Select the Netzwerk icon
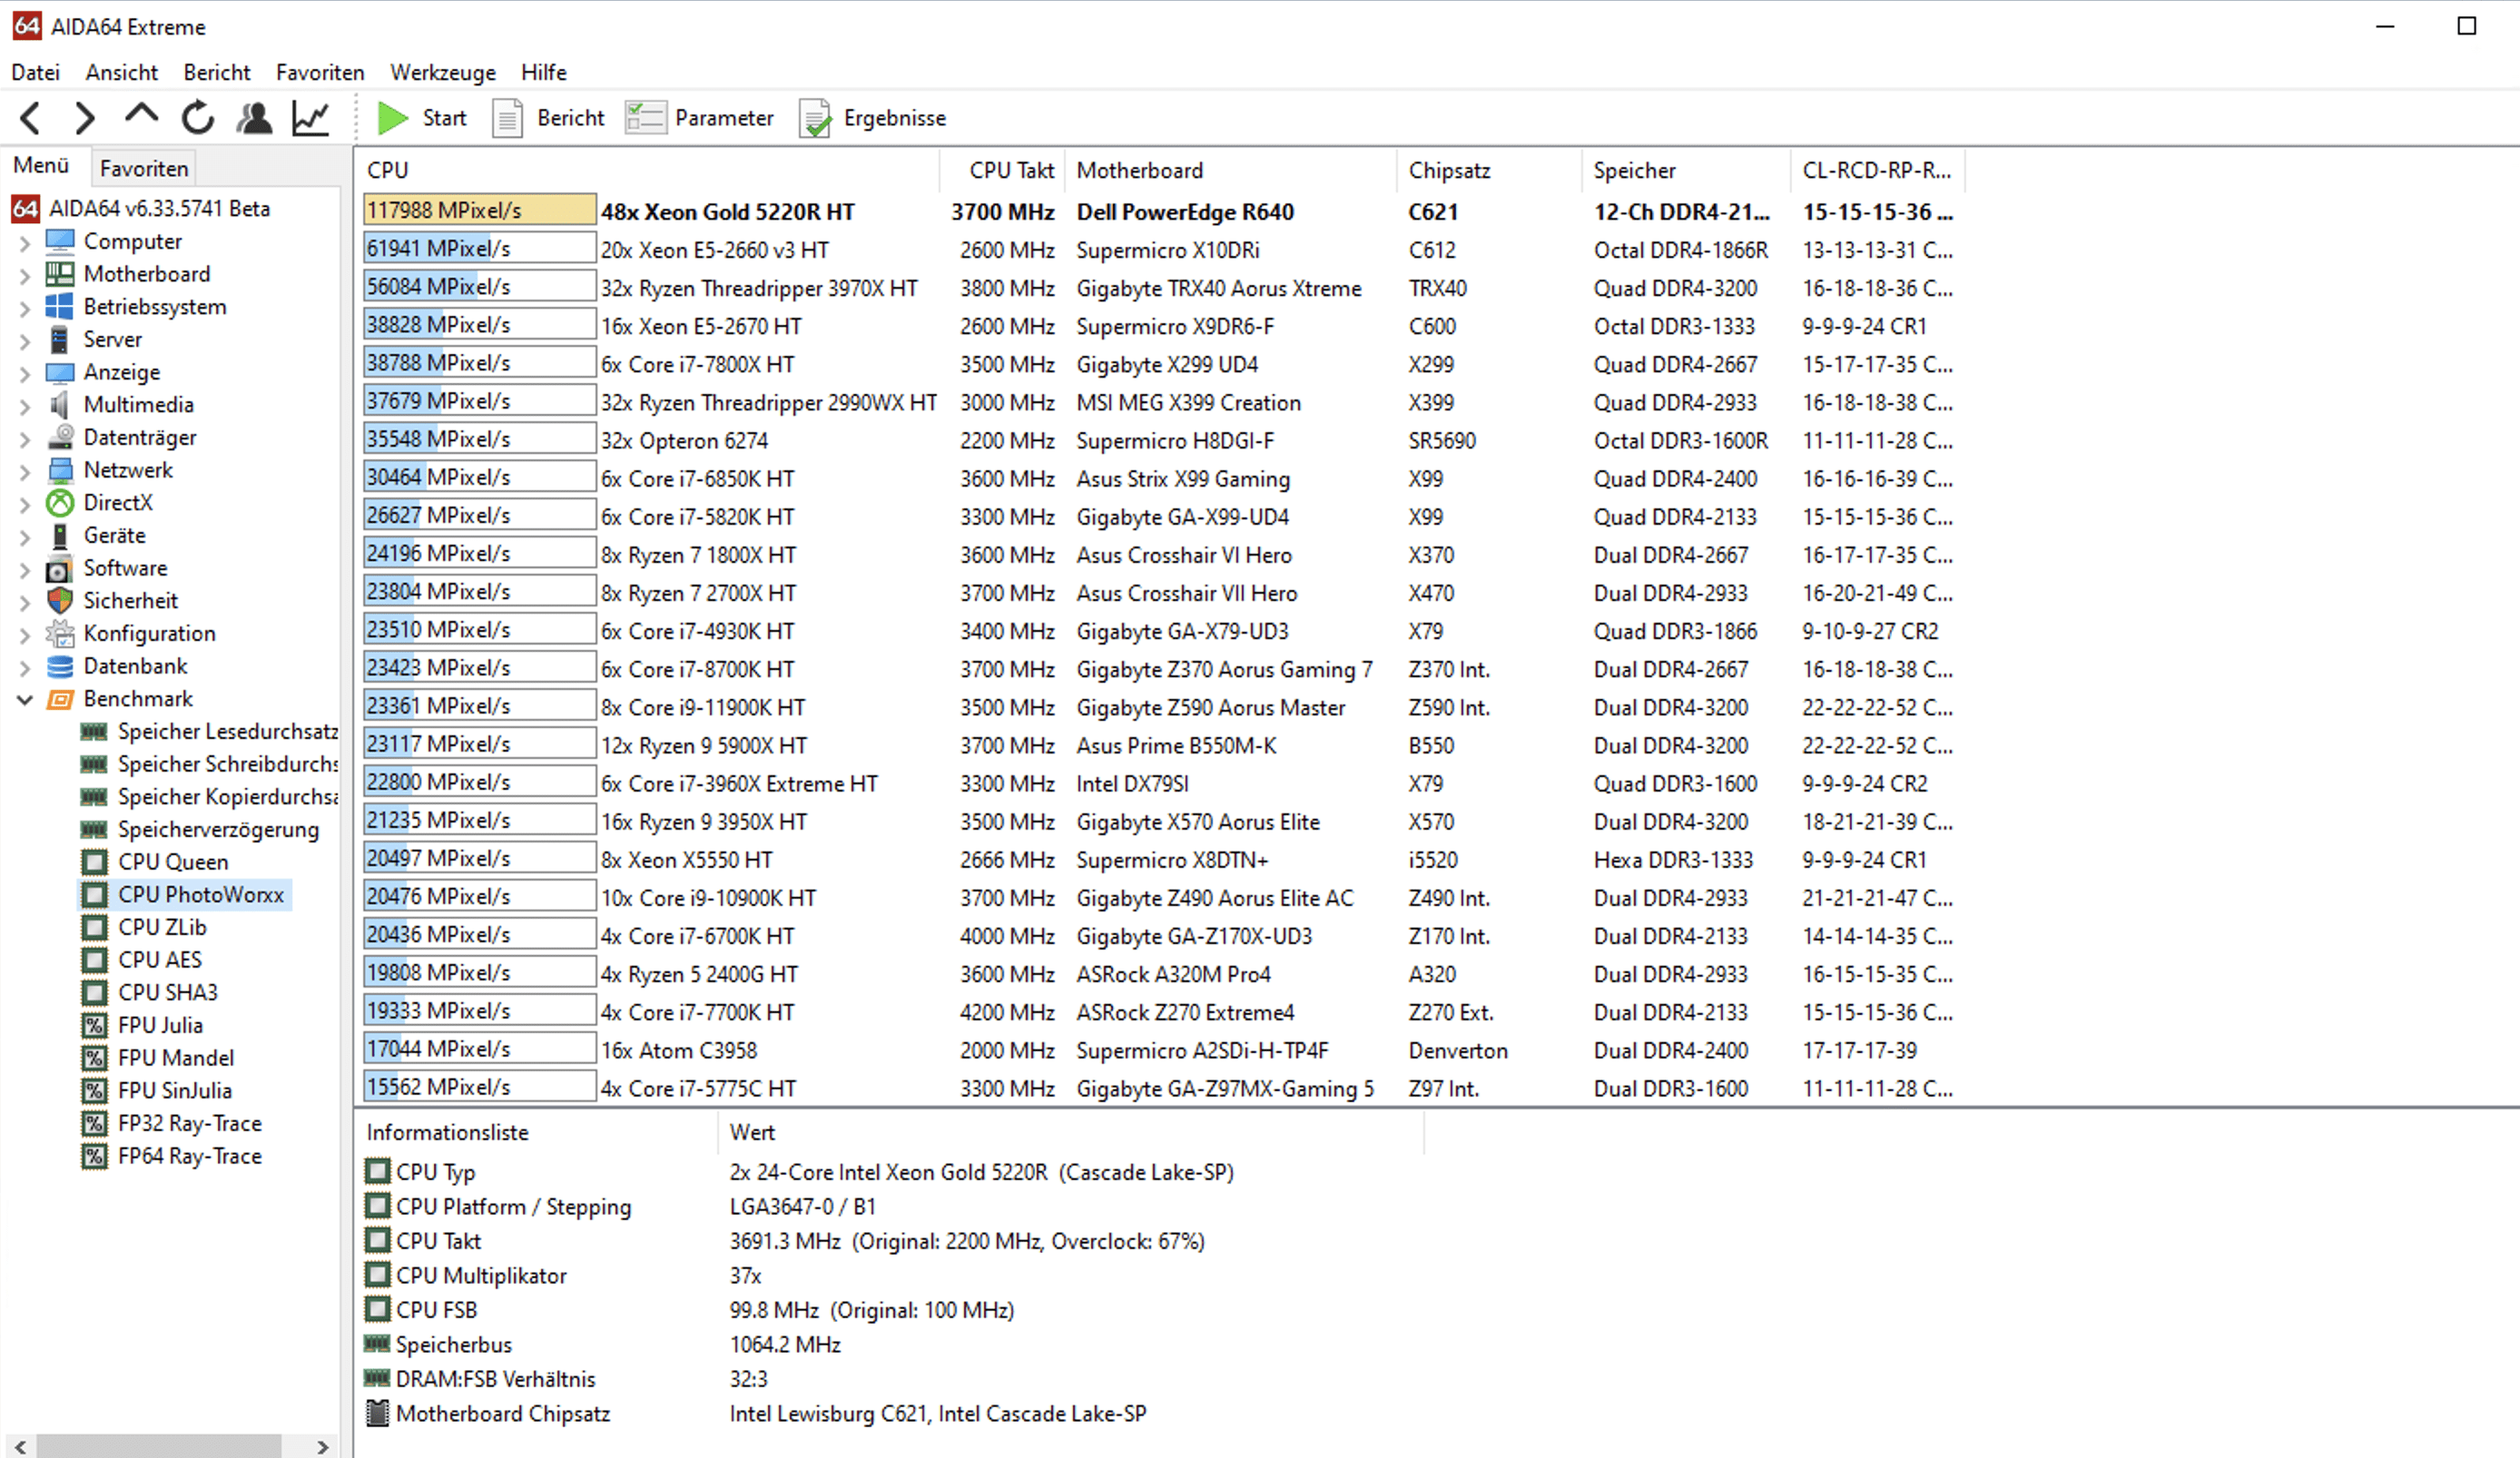This screenshot has height=1458, width=2520. point(60,470)
